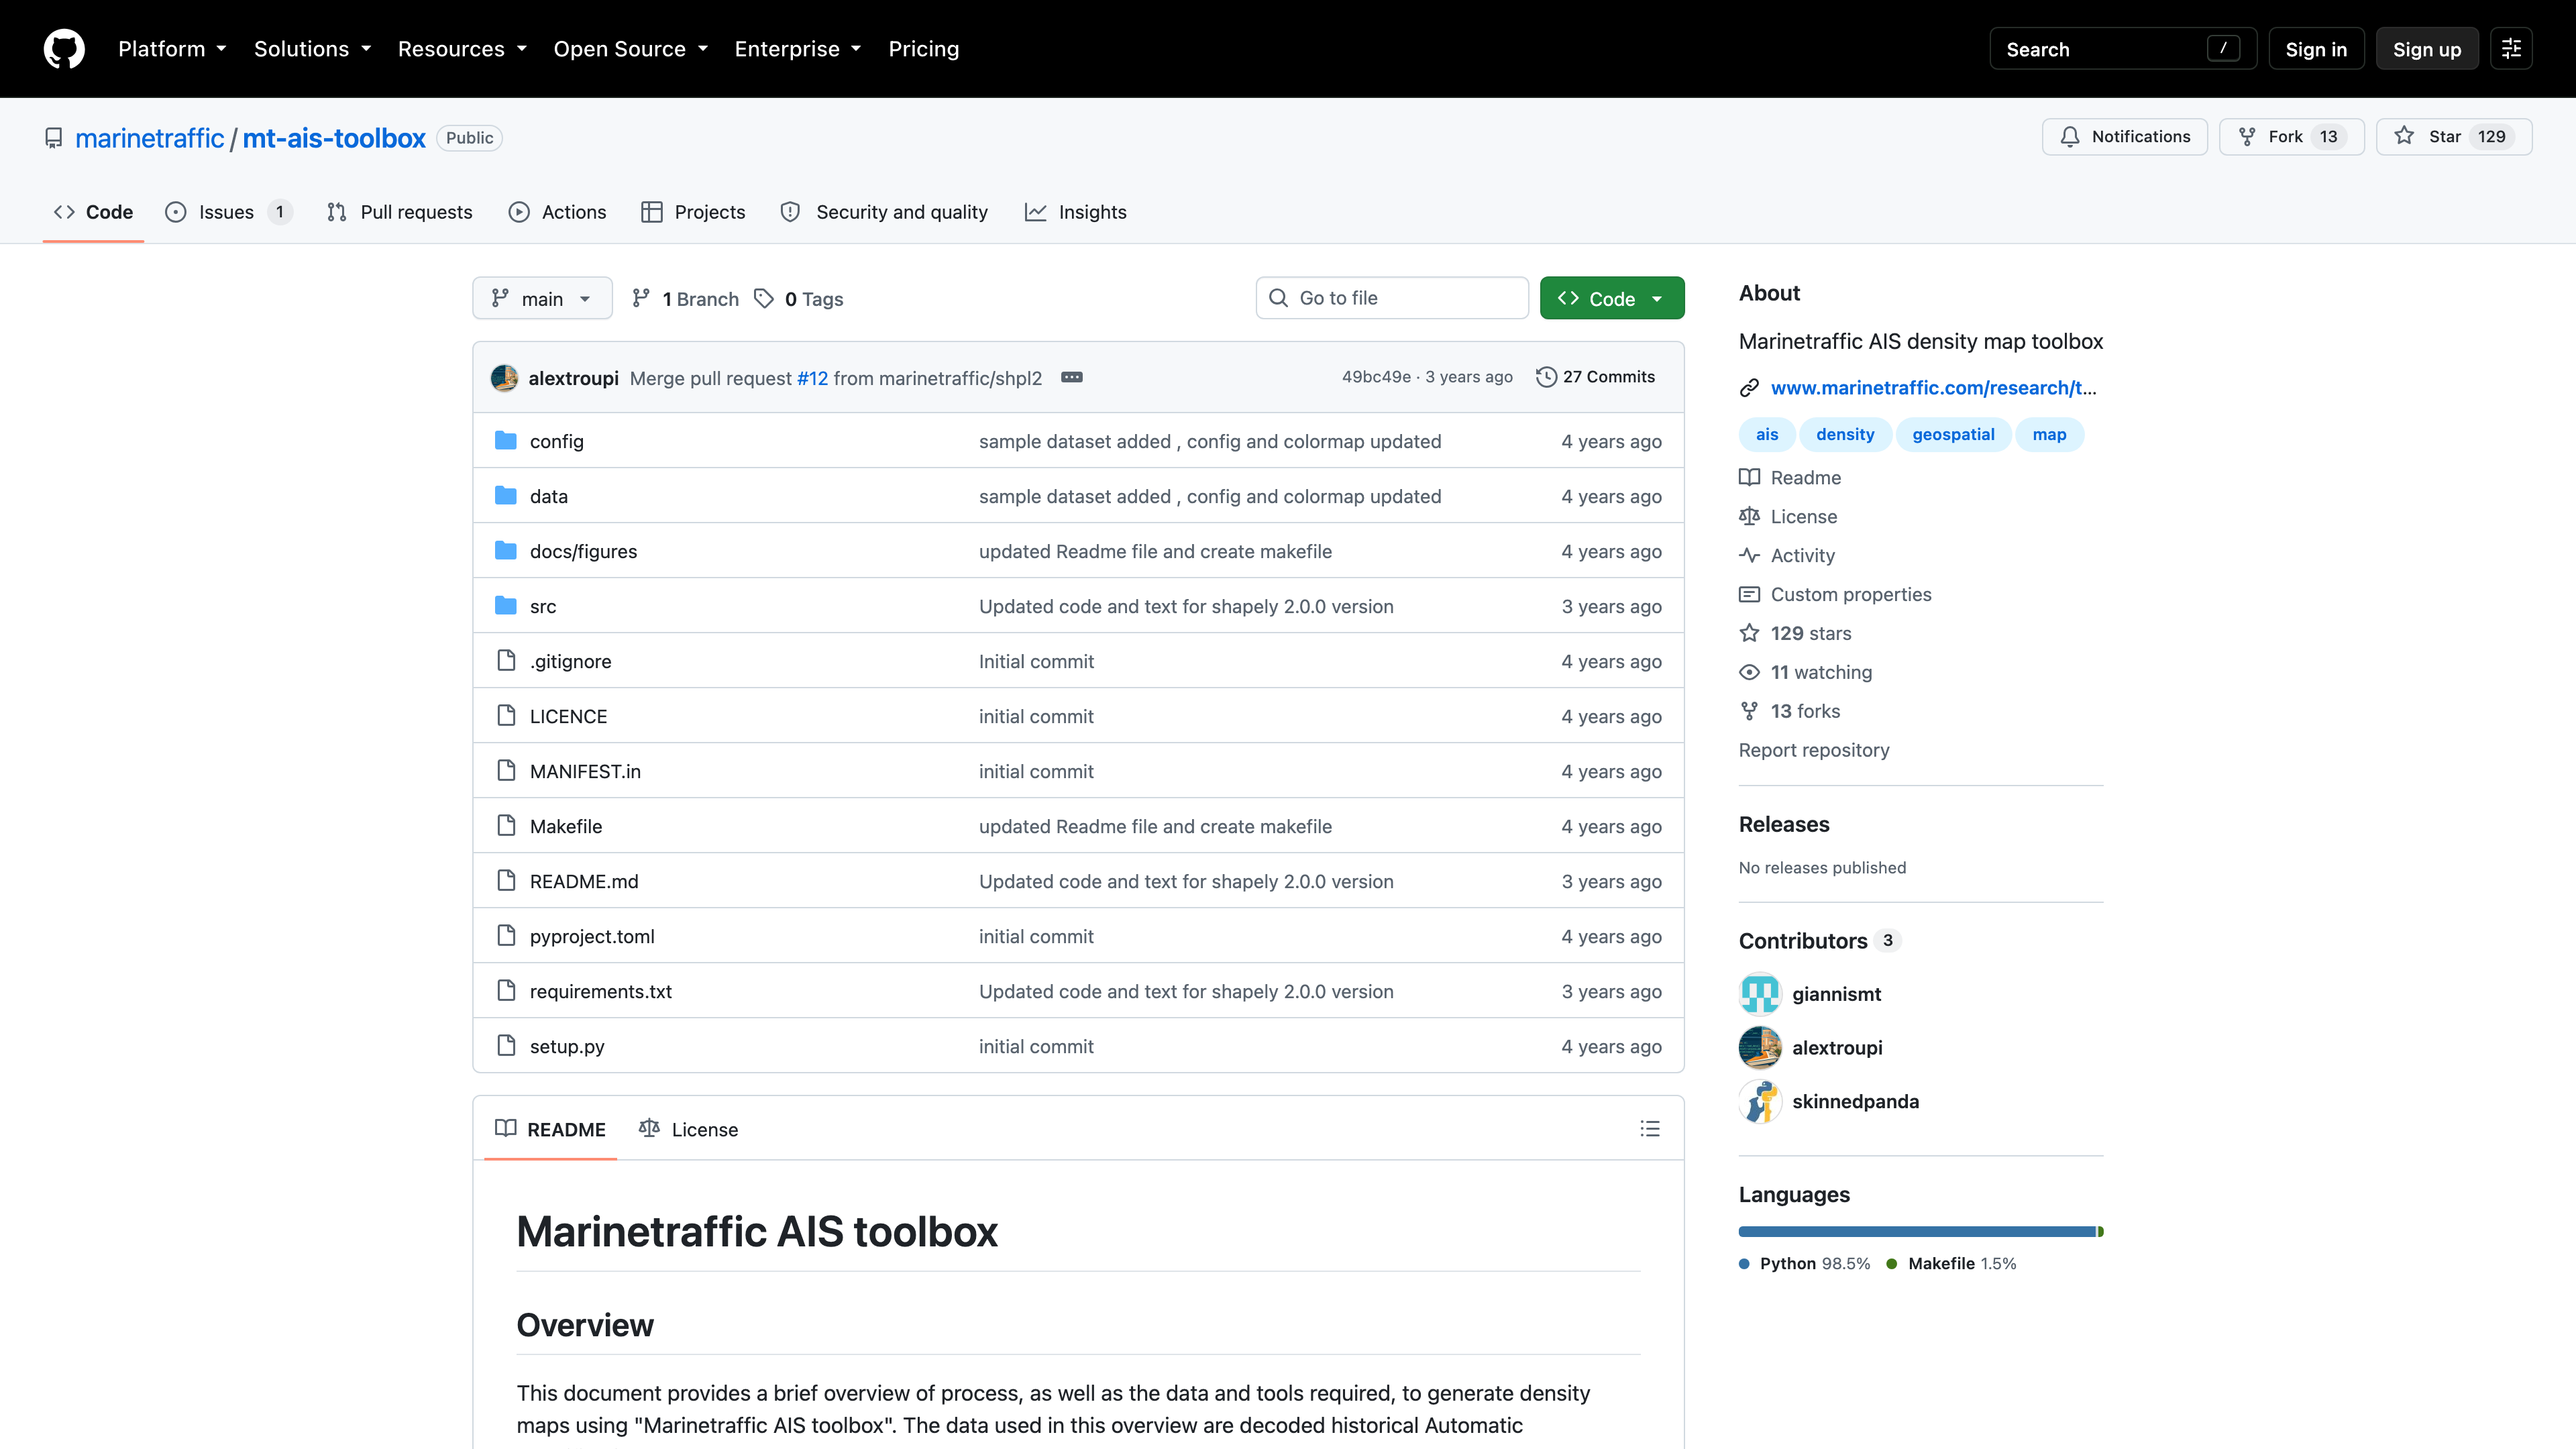Open giannismt contributor avatar
Viewport: 2576px width, 1449px height.
coord(1760,994)
